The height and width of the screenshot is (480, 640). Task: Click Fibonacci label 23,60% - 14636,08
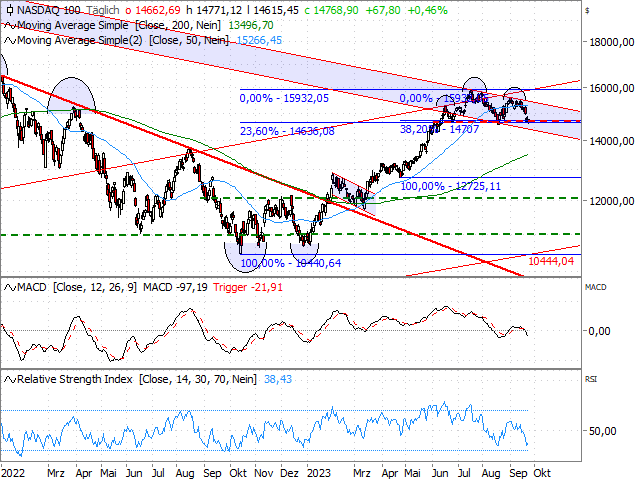tap(287, 131)
